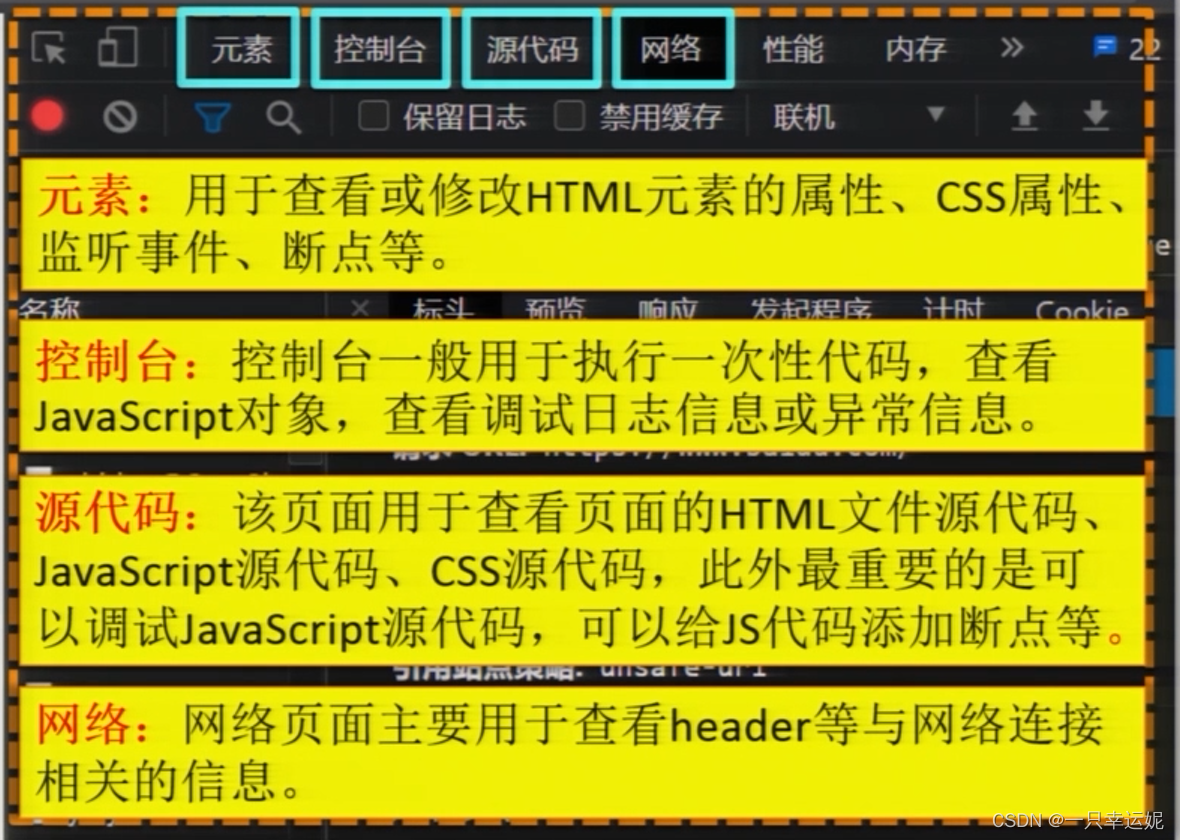Export HAR file using the down-arrow icon
Screen dimensions: 1180x840
[1095, 116]
